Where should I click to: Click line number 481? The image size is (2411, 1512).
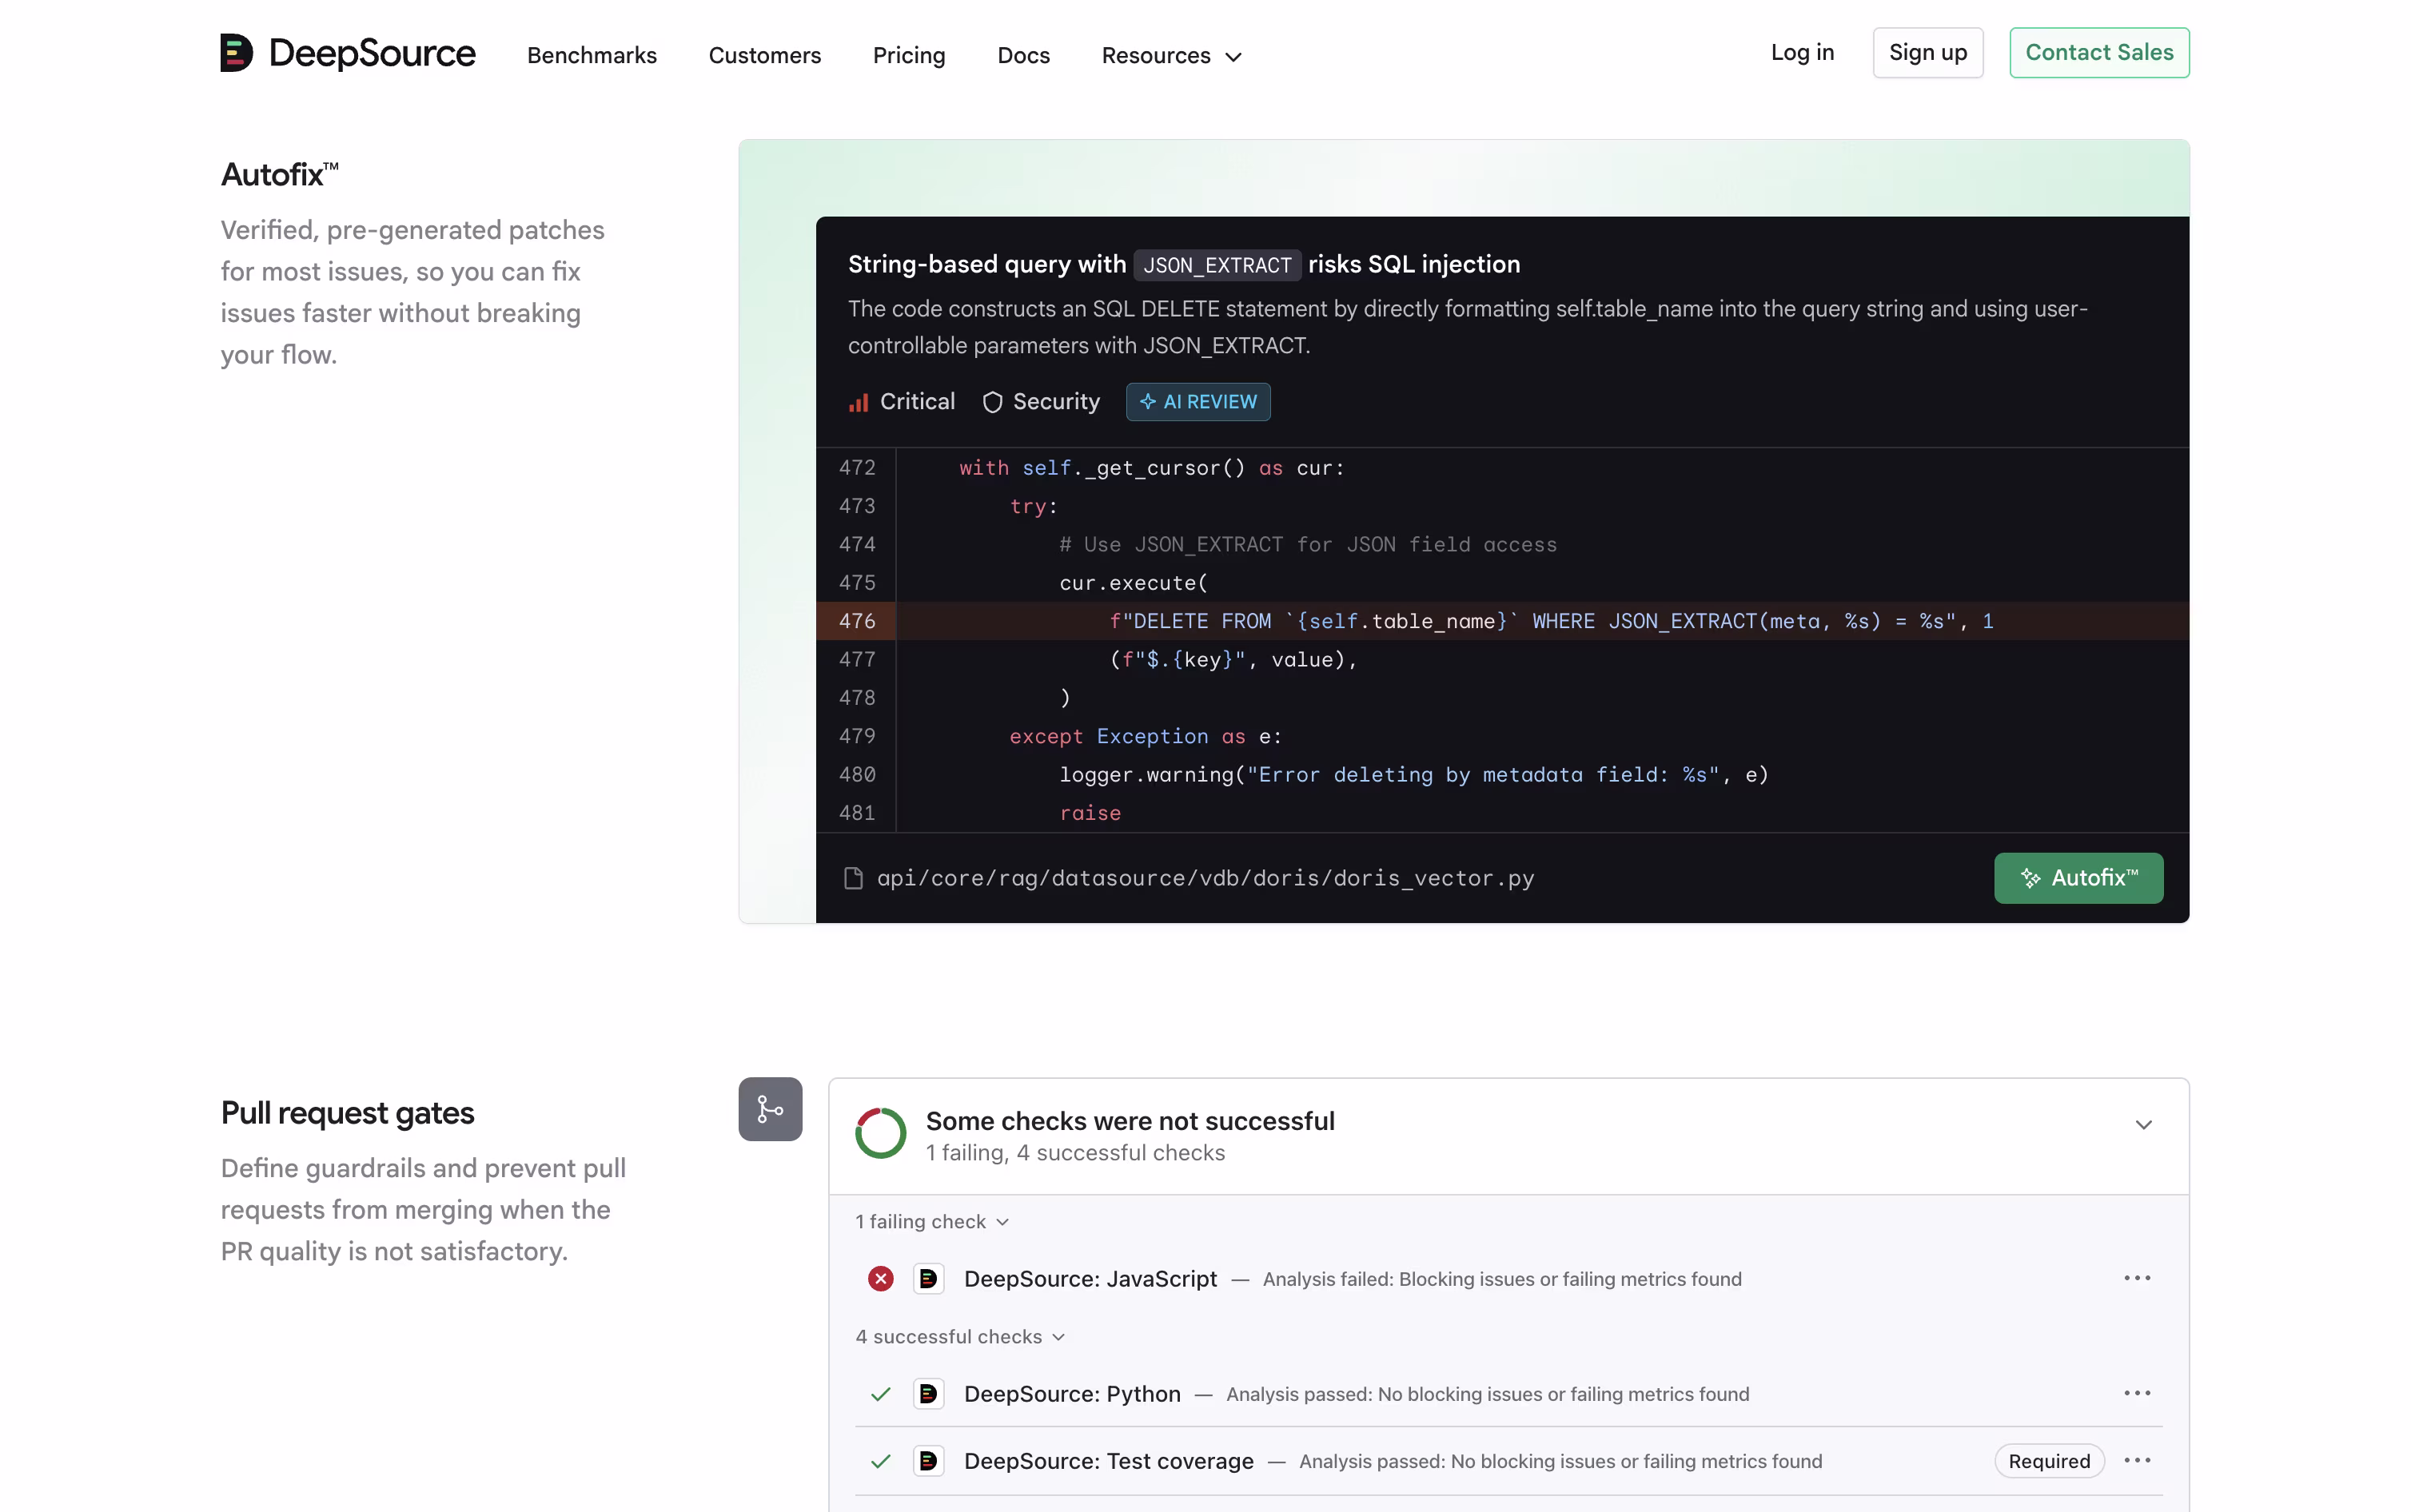tap(856, 813)
